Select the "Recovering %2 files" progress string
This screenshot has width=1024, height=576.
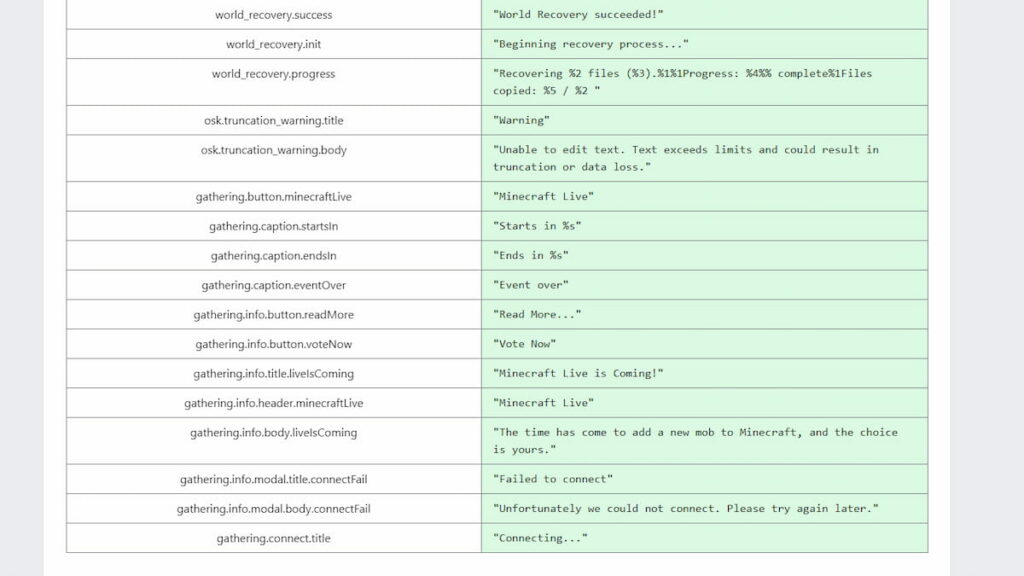tap(682, 82)
